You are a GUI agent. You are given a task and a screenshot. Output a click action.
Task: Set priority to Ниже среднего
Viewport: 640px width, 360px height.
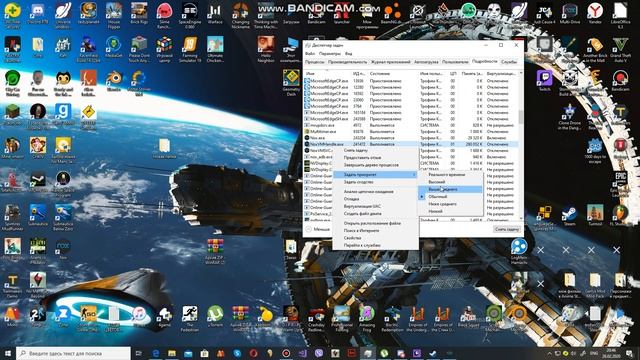(x=451, y=204)
